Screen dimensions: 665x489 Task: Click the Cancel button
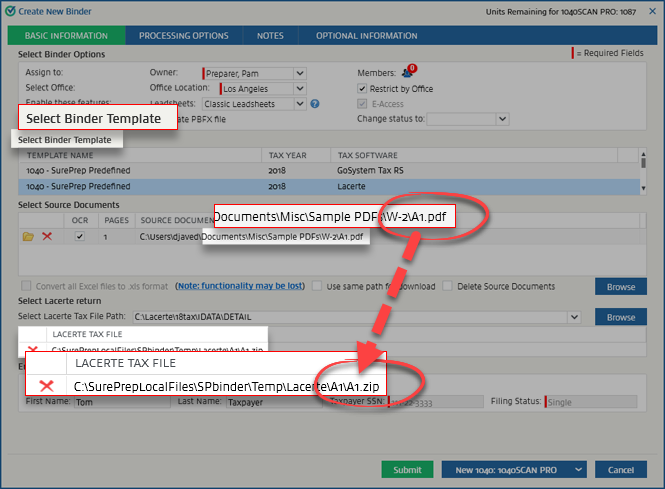(620, 470)
